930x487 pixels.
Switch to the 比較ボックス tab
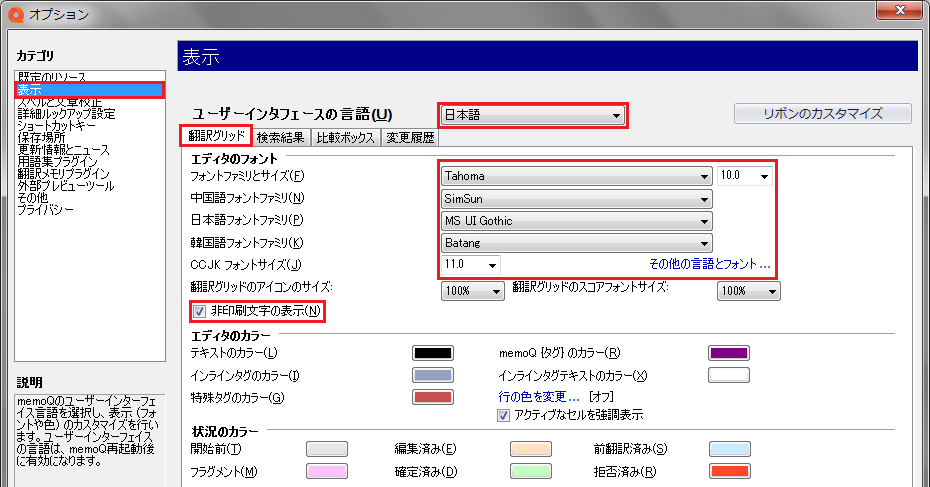pos(345,138)
